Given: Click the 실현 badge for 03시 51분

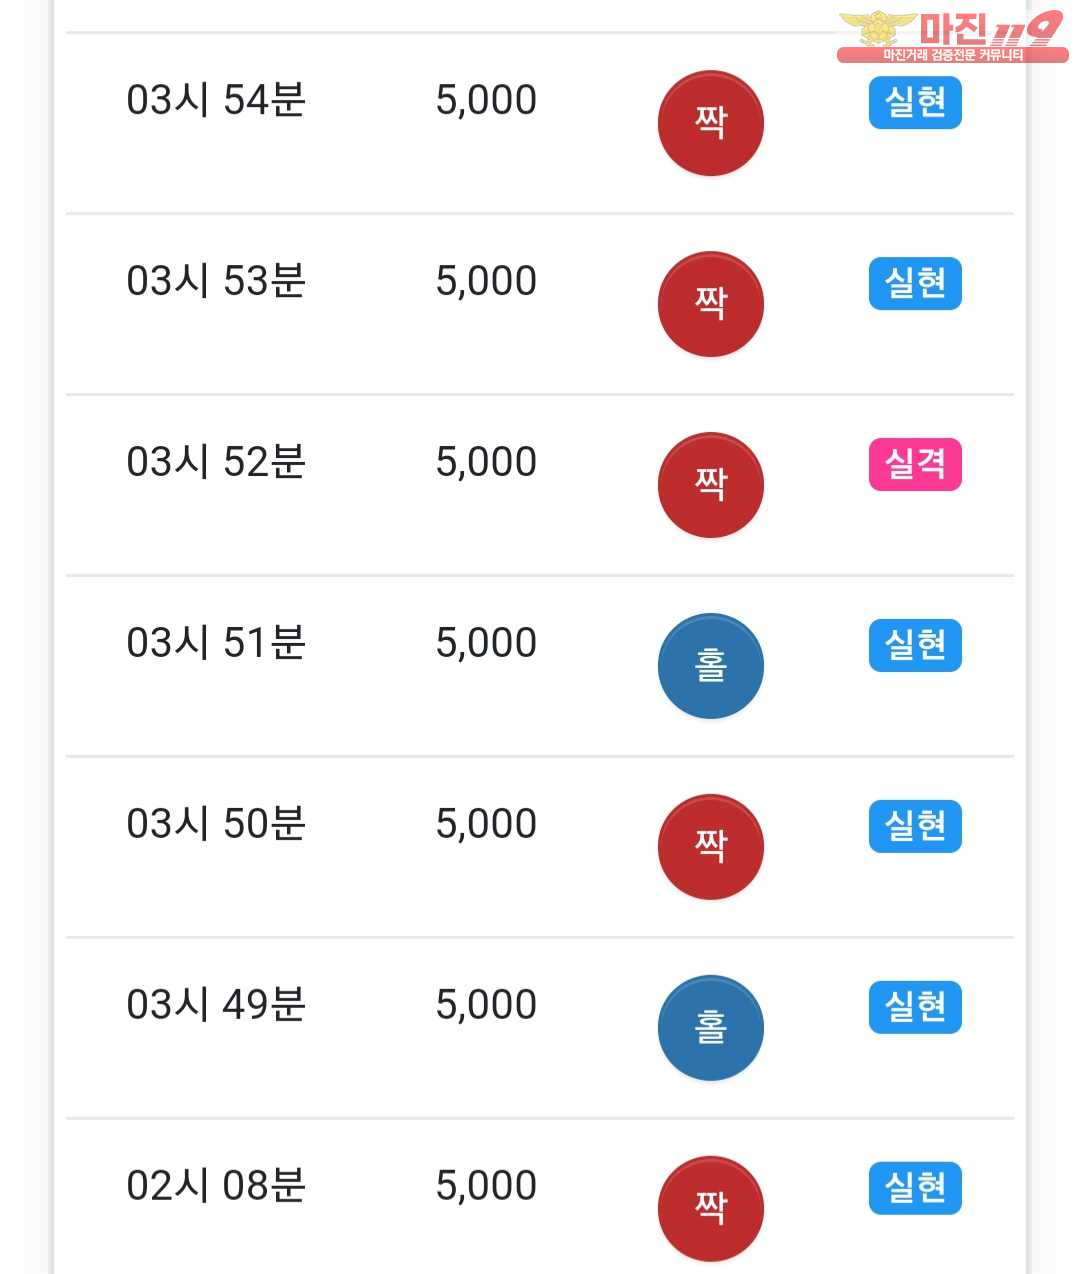Looking at the screenshot, I should click(915, 645).
